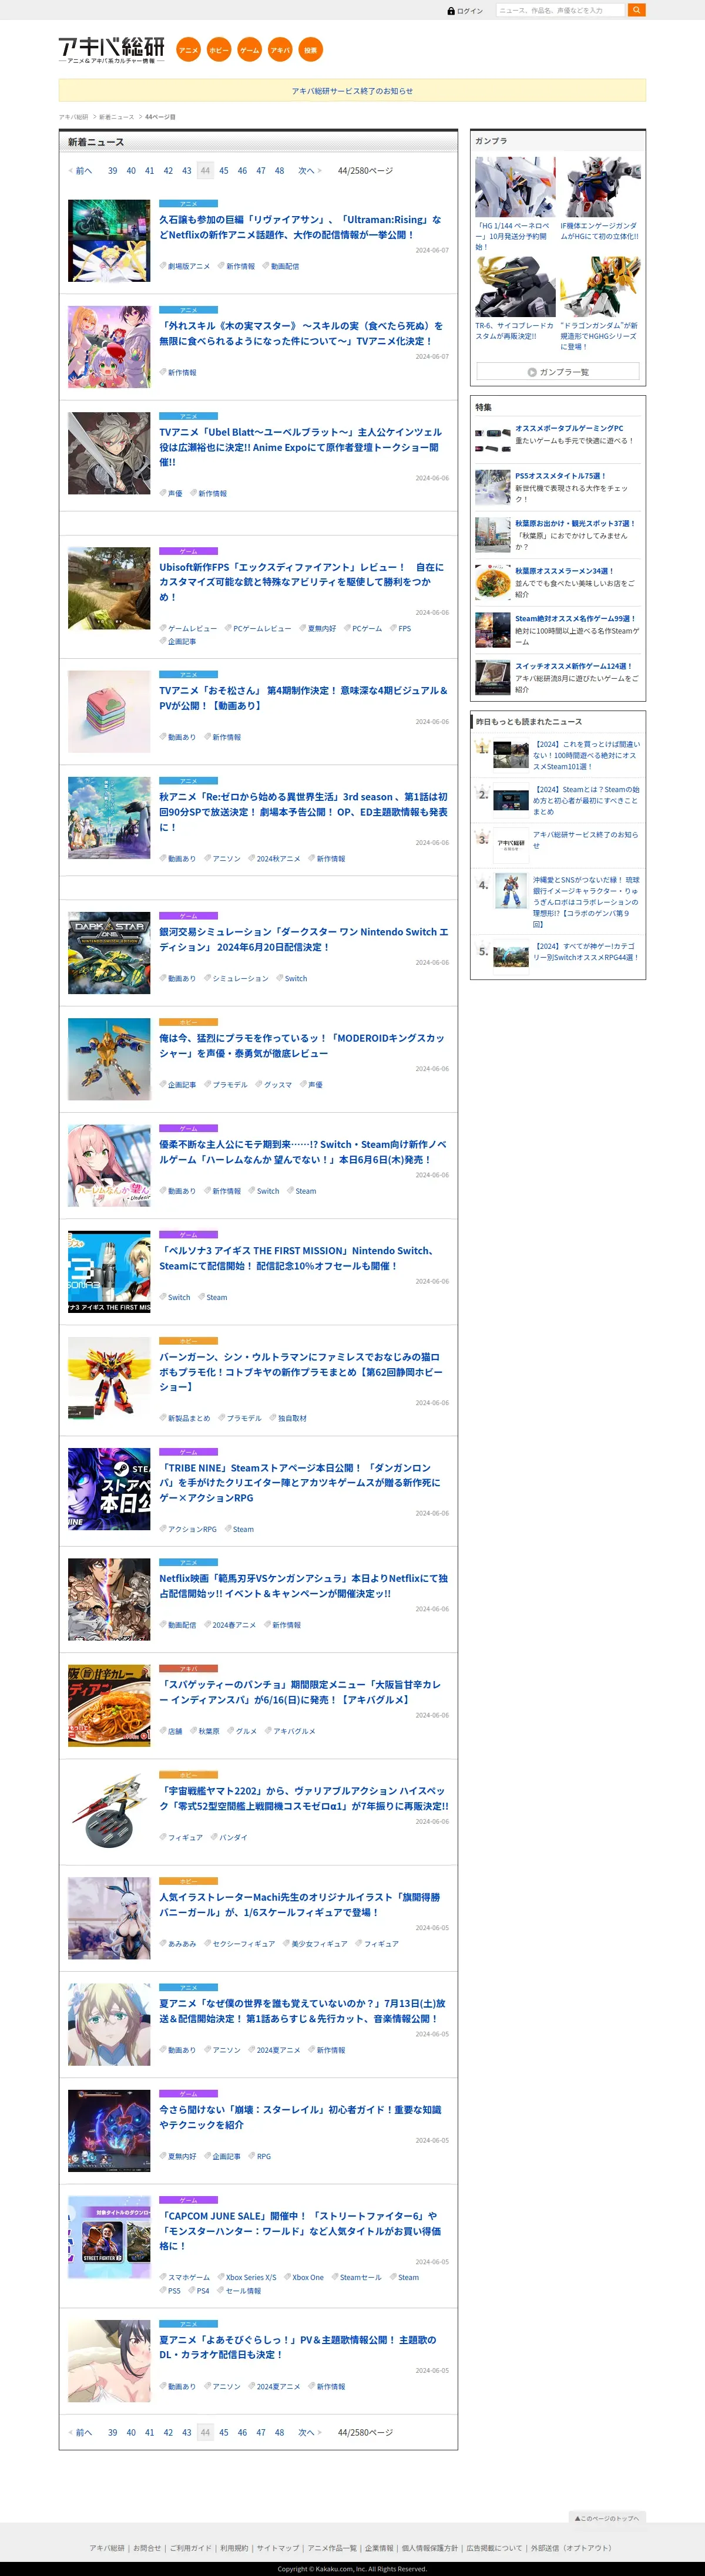Click the セール情報 tag

[242, 2291]
